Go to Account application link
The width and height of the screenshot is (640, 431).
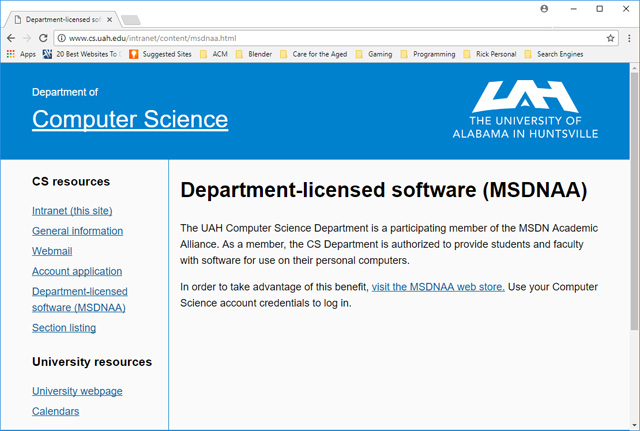(x=77, y=271)
